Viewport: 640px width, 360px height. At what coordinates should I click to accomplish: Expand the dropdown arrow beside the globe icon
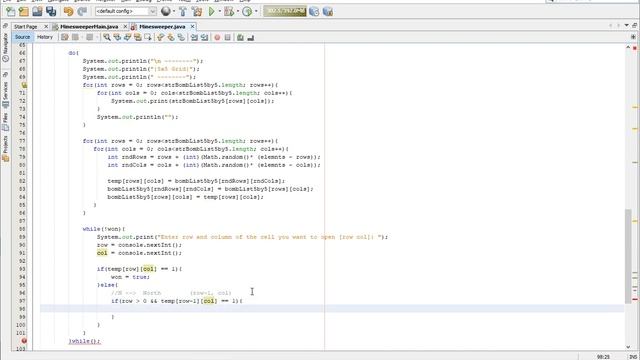[x=174, y=11]
